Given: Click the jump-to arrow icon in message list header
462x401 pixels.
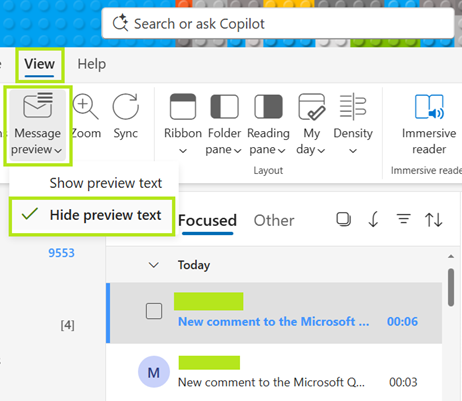Looking at the screenshot, I should pos(374,219).
